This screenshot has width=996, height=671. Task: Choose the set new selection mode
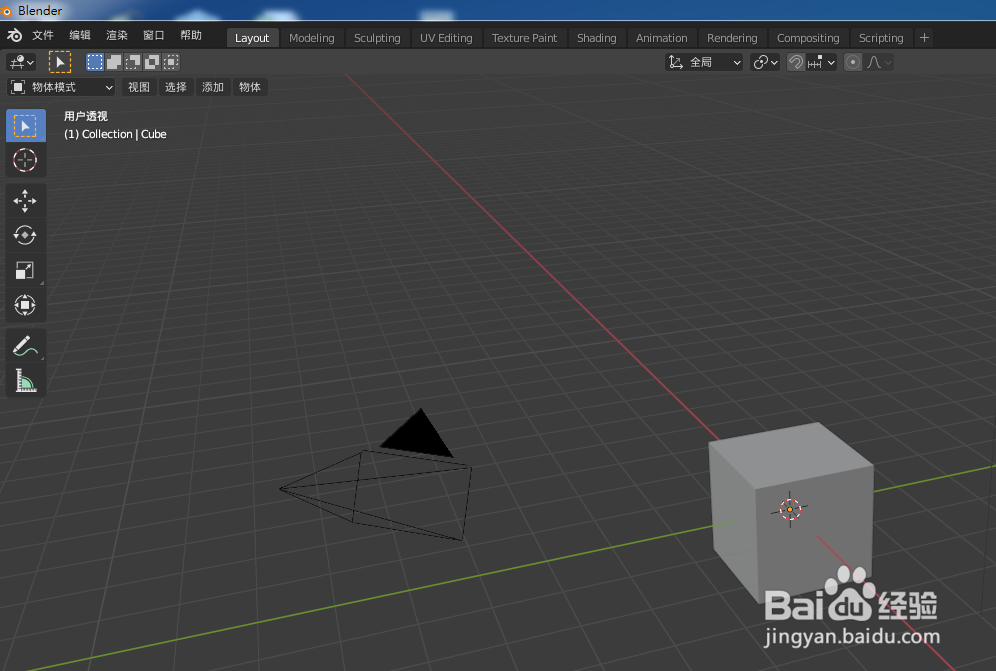pos(95,62)
